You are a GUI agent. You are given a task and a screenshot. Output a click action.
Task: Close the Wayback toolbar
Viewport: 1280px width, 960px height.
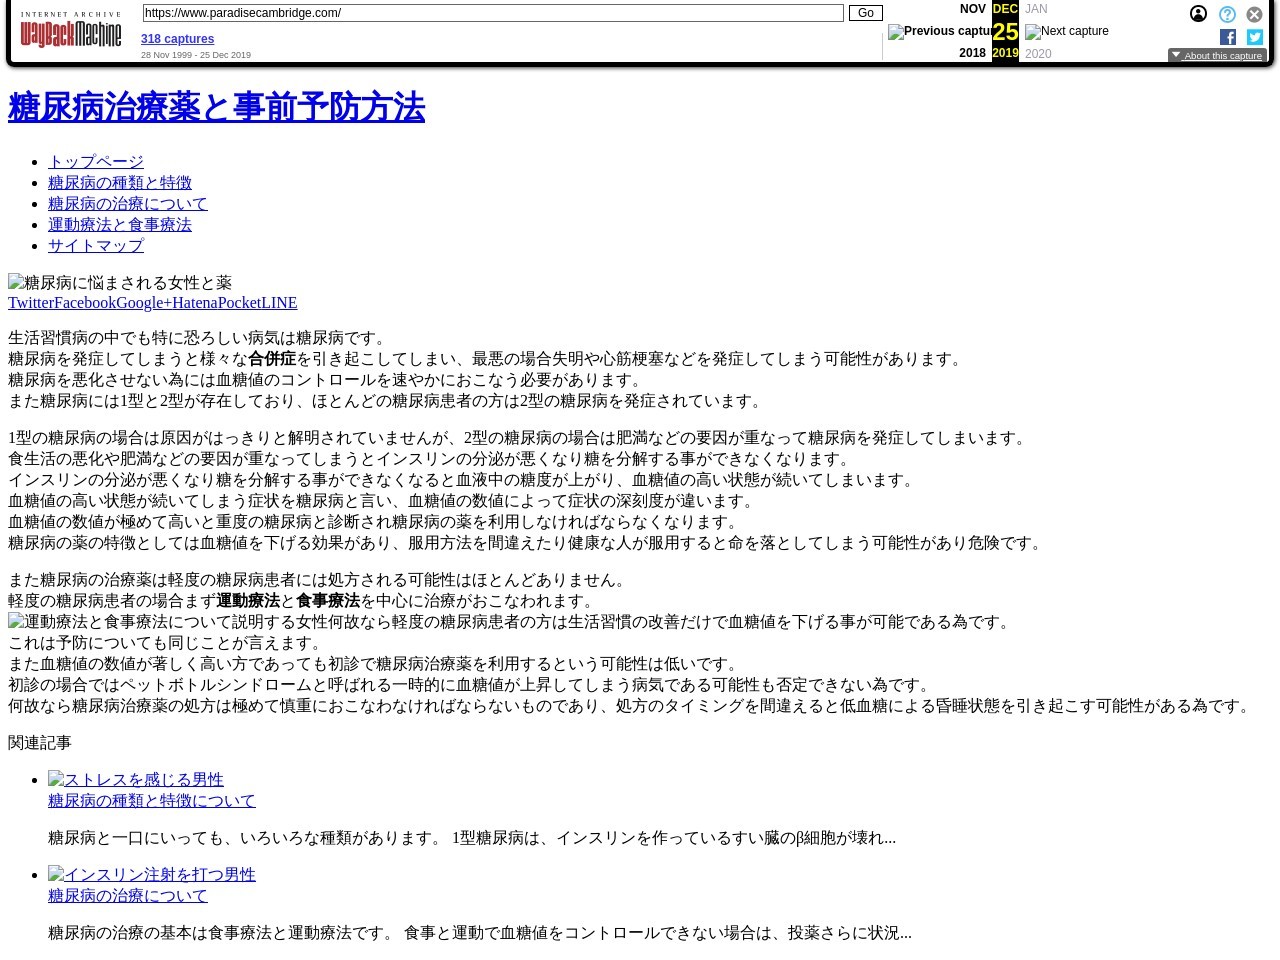(1254, 15)
